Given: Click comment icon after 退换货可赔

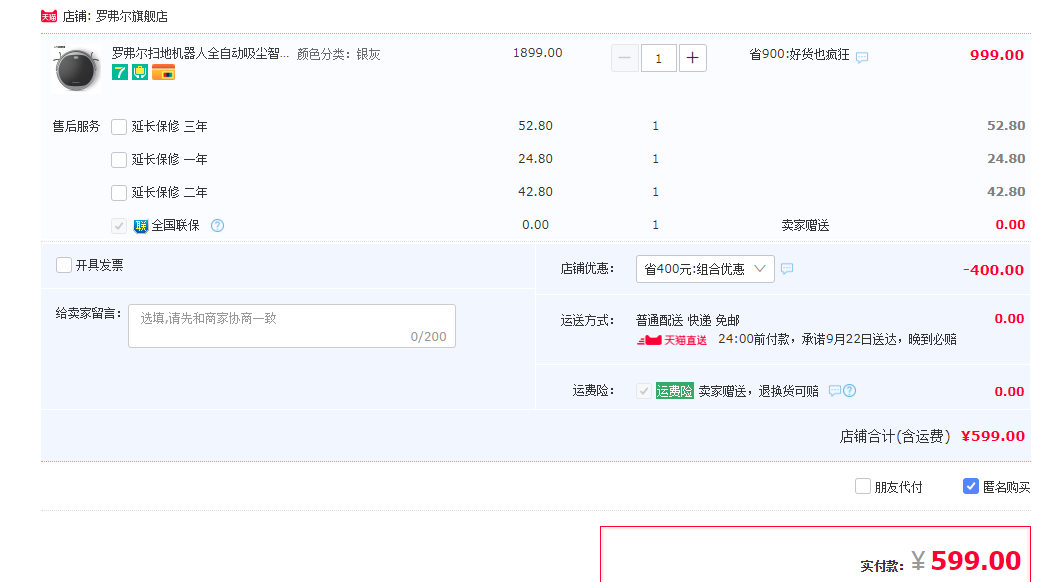Looking at the screenshot, I should tap(835, 391).
